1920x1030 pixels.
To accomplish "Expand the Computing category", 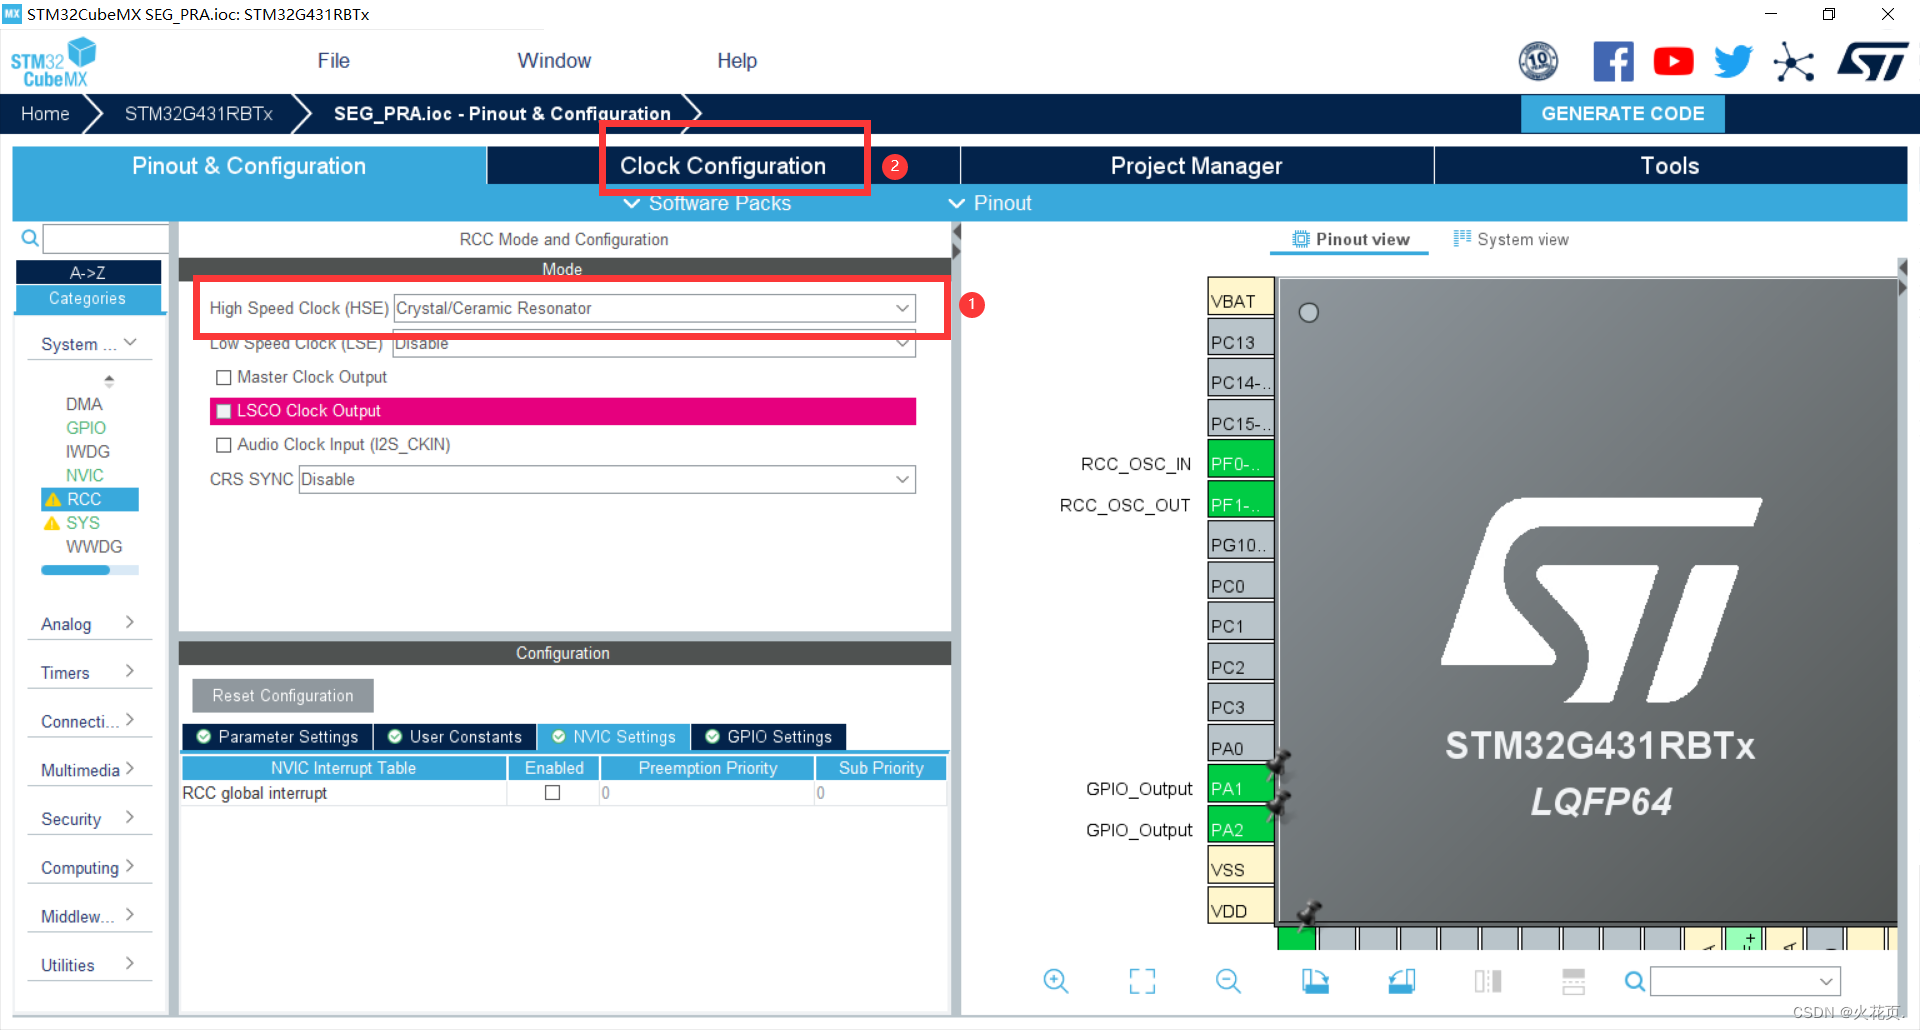I will click(88, 868).
